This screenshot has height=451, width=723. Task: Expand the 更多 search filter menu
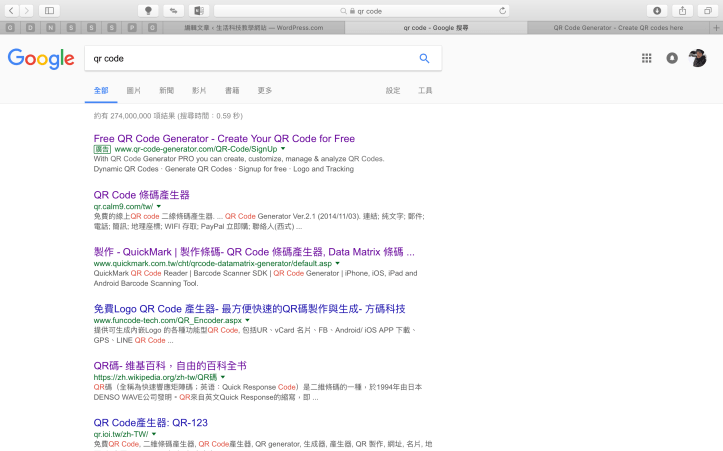(x=264, y=90)
